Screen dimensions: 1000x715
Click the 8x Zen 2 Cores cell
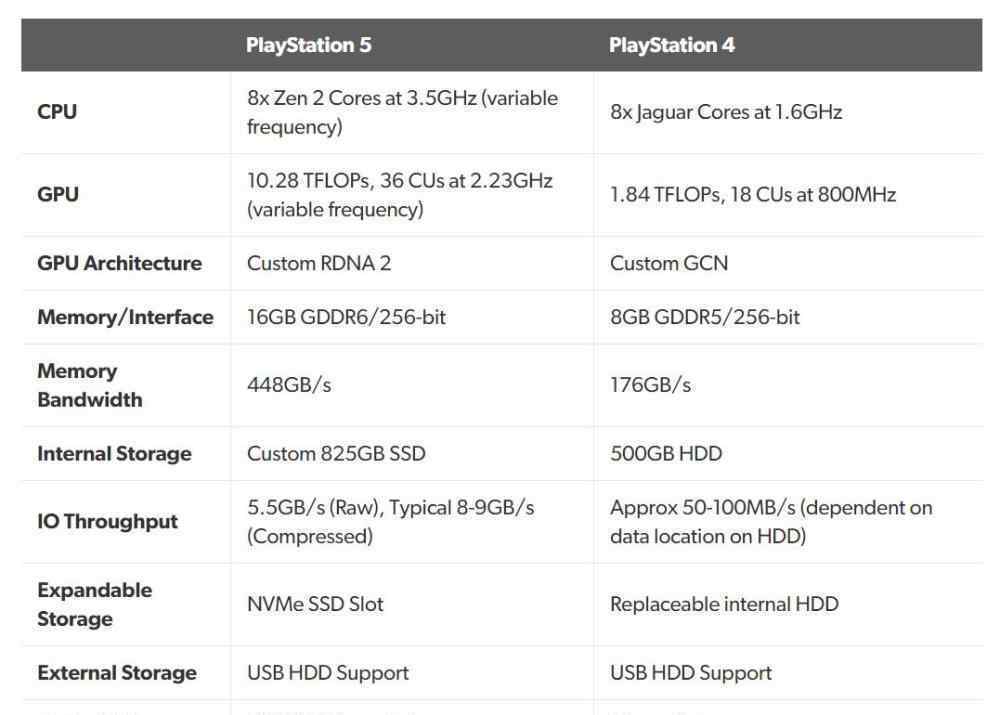(402, 112)
